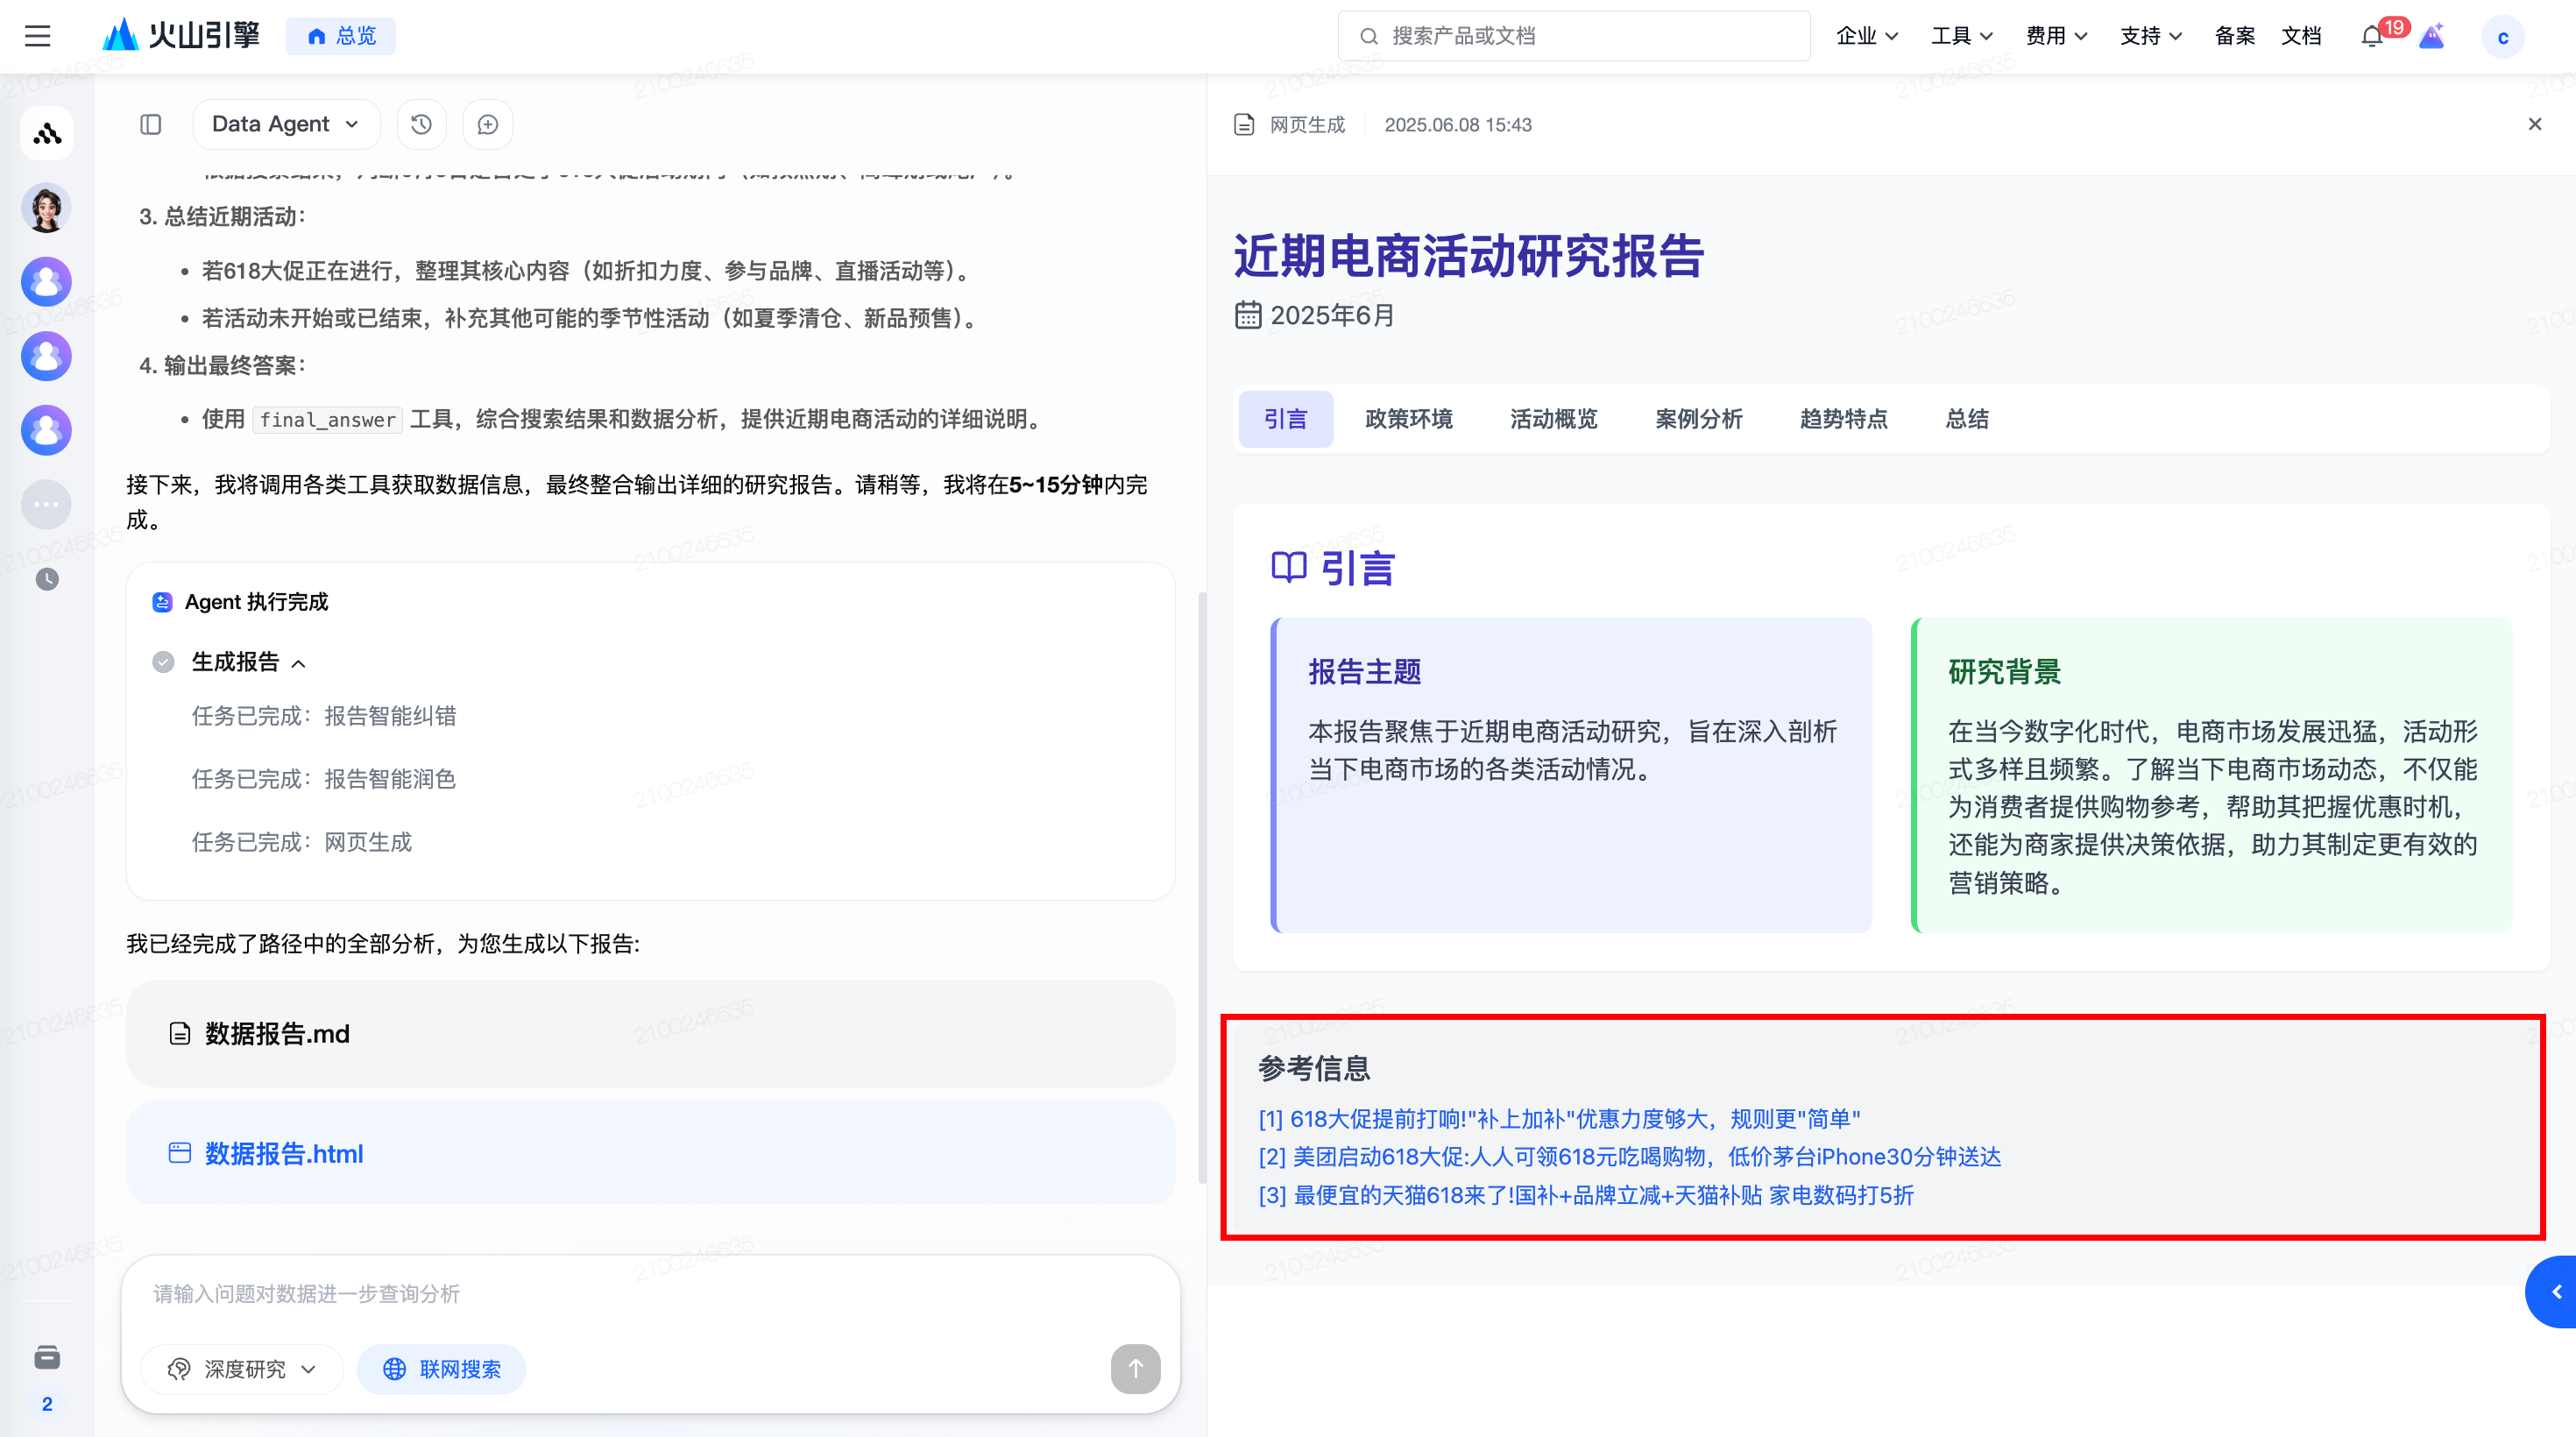
Task: Switch to the 活动概览 tab
Action: (x=1554, y=419)
